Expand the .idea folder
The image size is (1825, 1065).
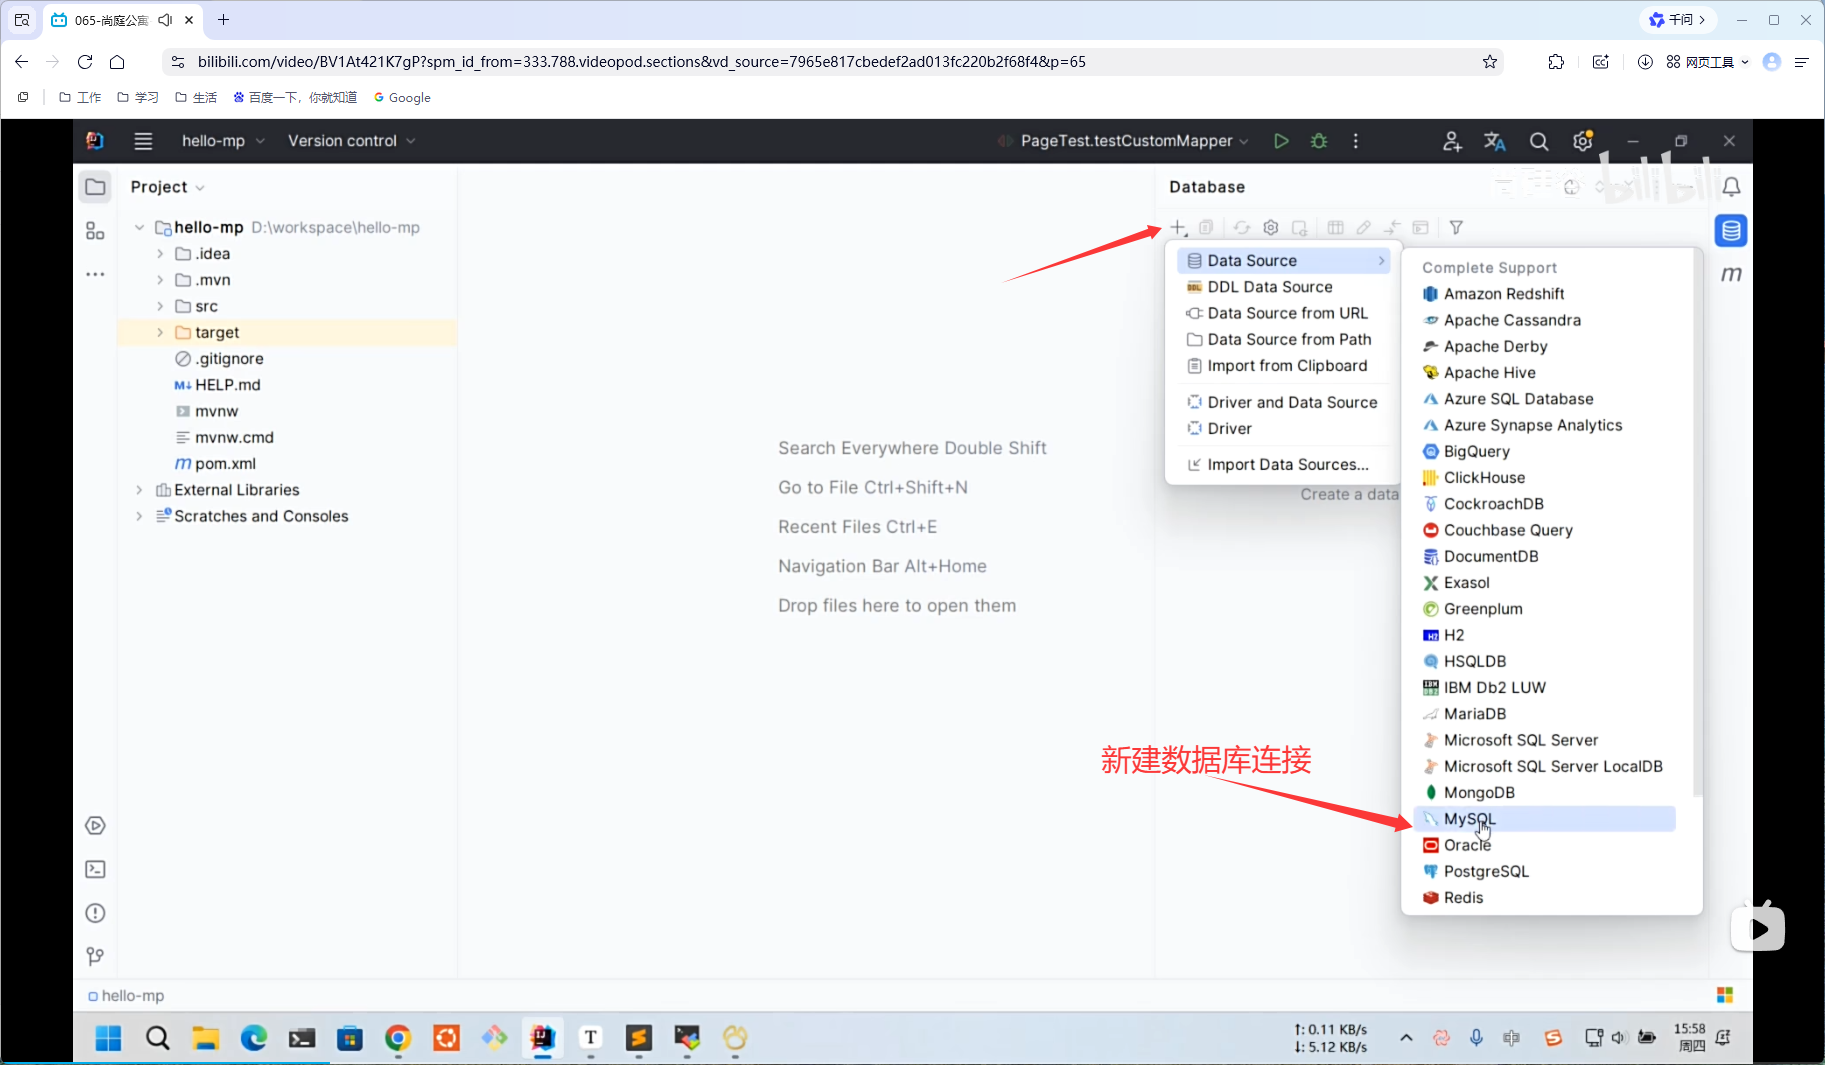pos(160,254)
